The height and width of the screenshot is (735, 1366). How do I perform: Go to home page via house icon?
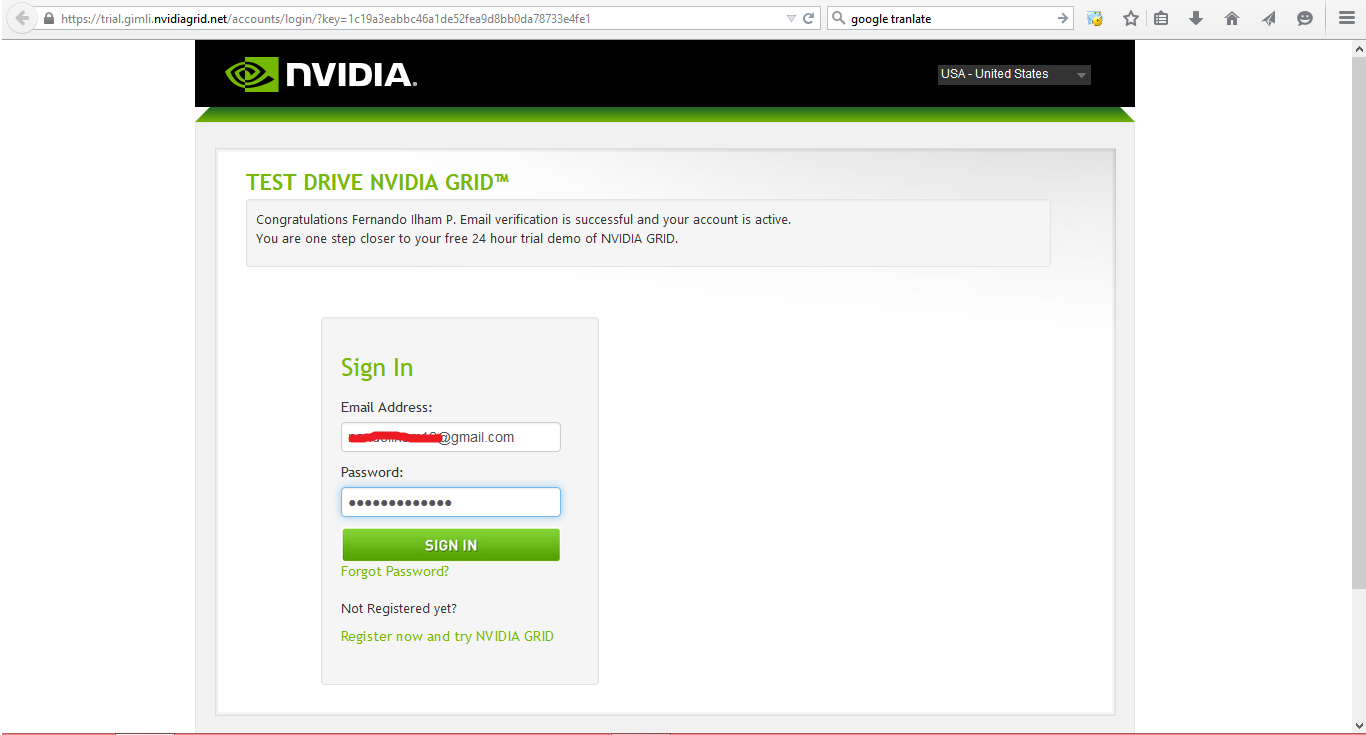click(x=1232, y=18)
